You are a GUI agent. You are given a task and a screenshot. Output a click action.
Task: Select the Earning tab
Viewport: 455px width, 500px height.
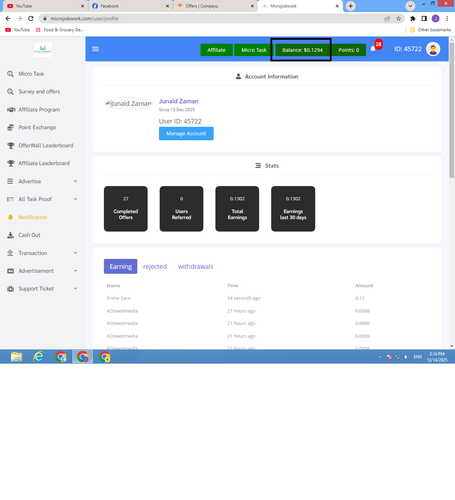click(120, 266)
